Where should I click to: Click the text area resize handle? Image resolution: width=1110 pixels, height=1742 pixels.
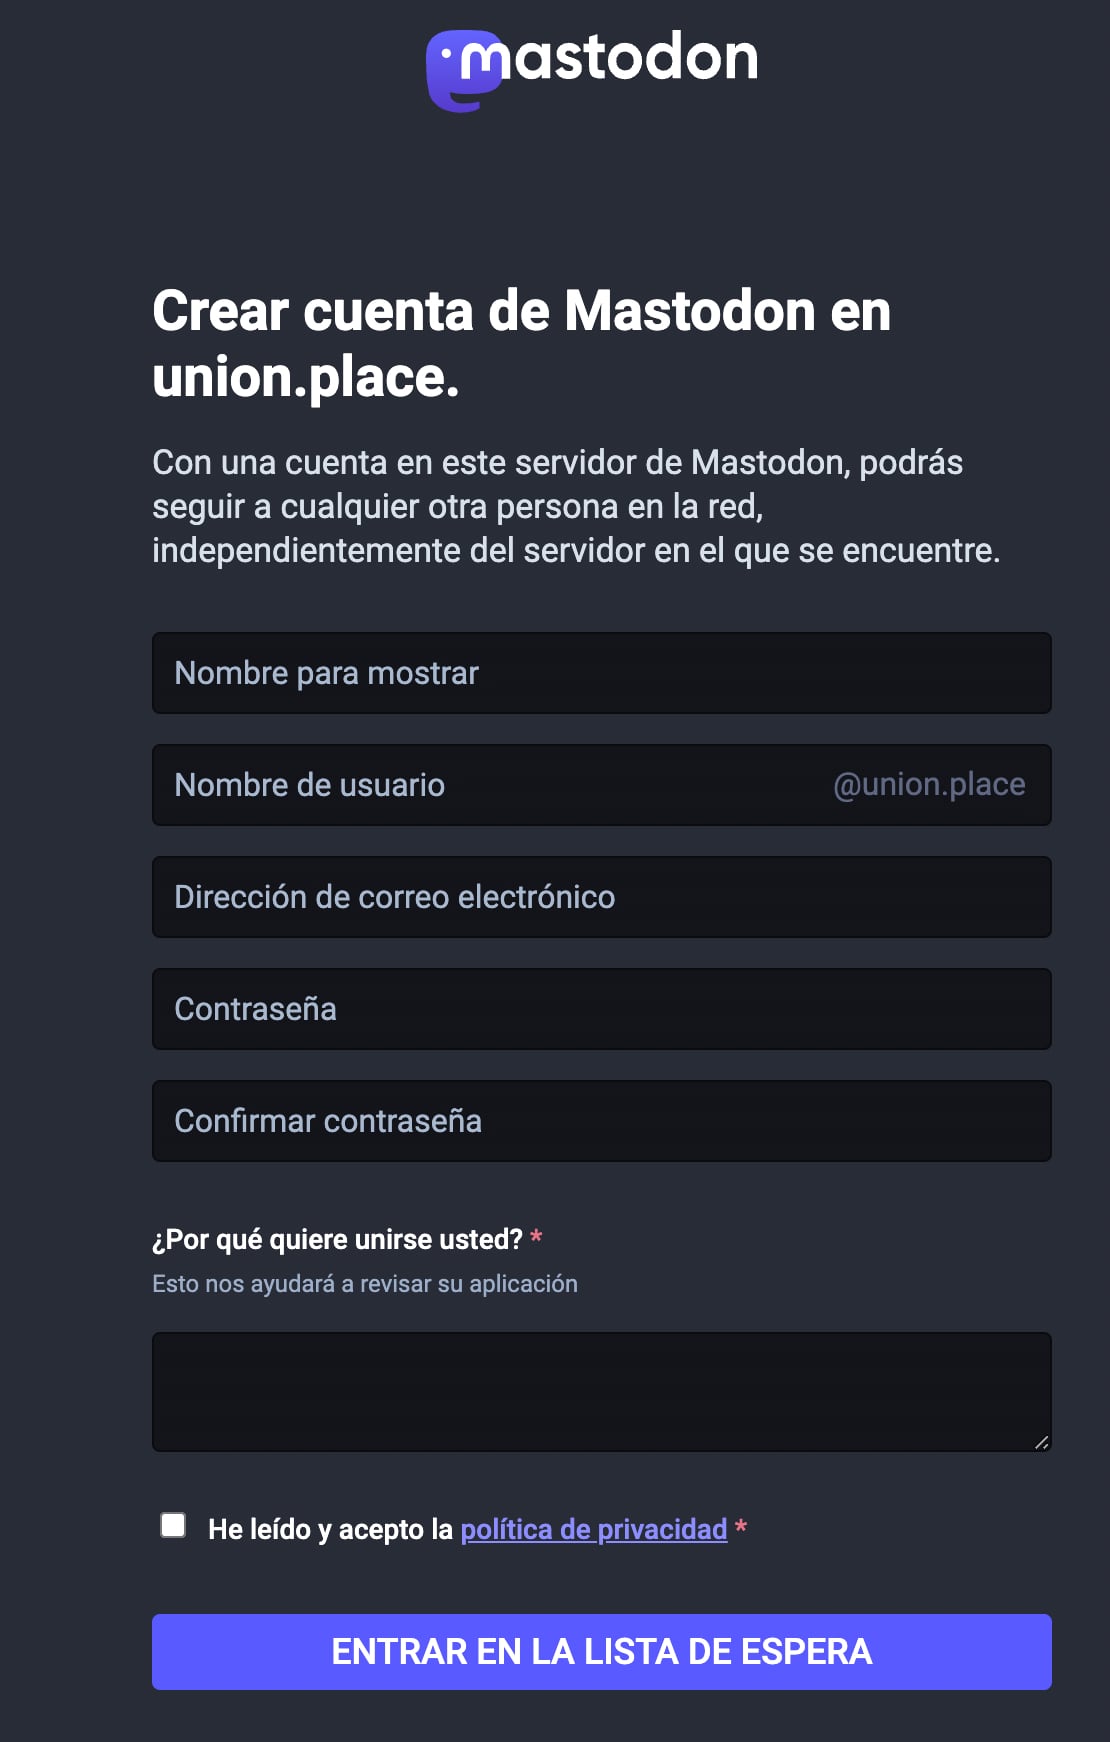[1041, 1442]
